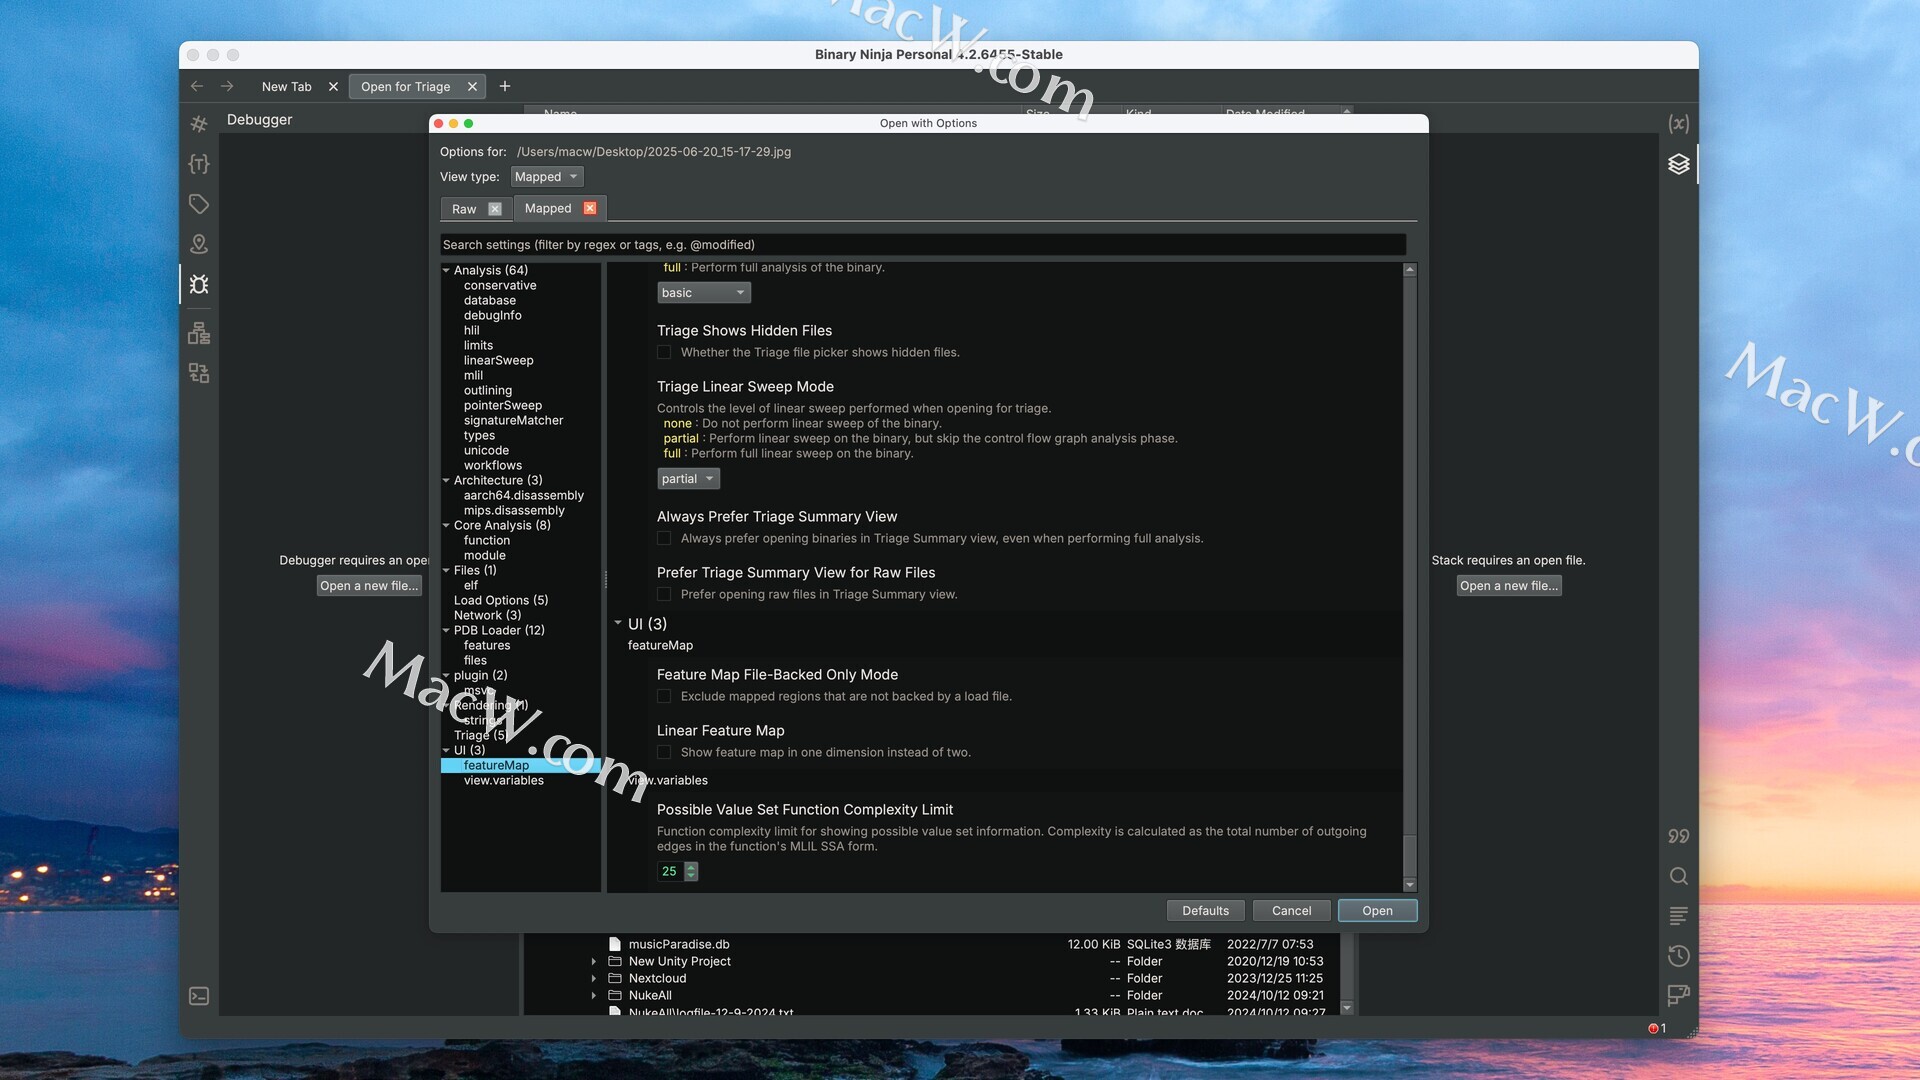Switch to the New Tab tab
1920x1080 pixels.
(286, 87)
